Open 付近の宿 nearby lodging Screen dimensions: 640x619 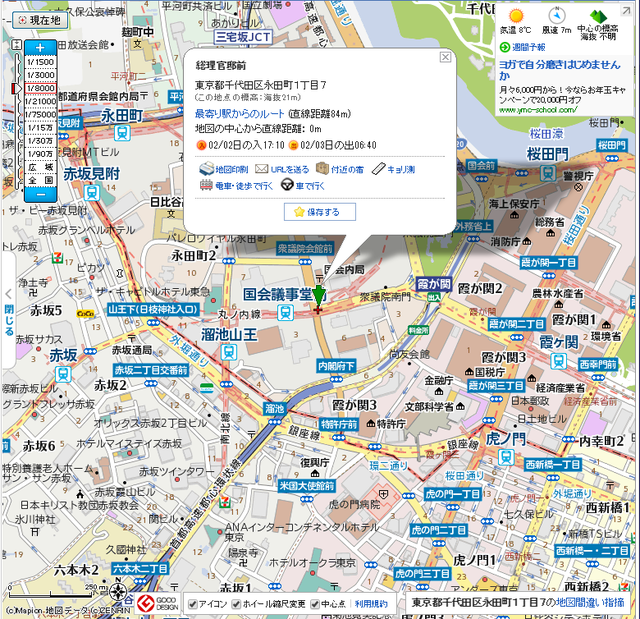(340, 169)
